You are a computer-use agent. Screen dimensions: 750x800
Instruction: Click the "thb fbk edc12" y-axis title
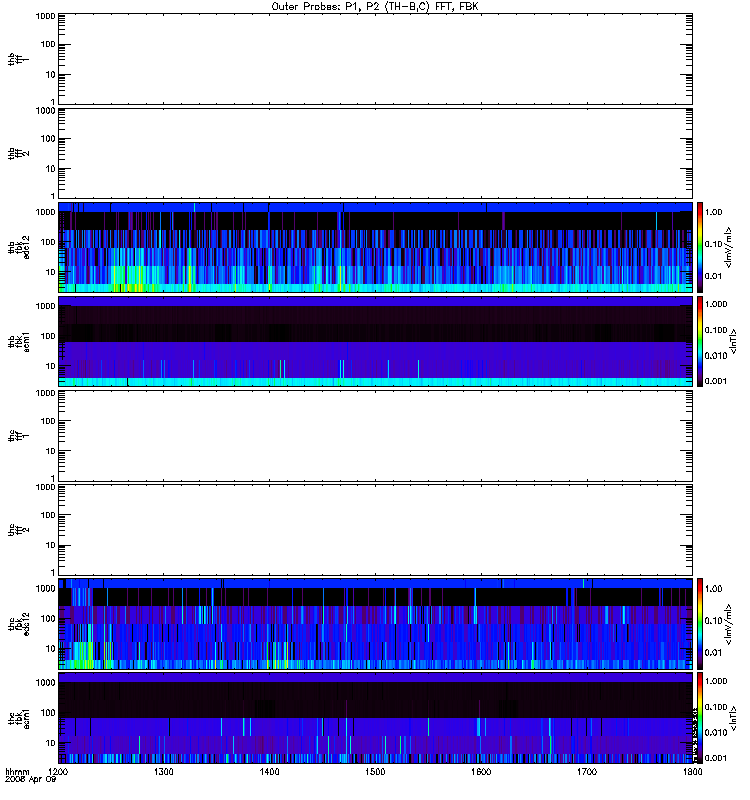19,247
